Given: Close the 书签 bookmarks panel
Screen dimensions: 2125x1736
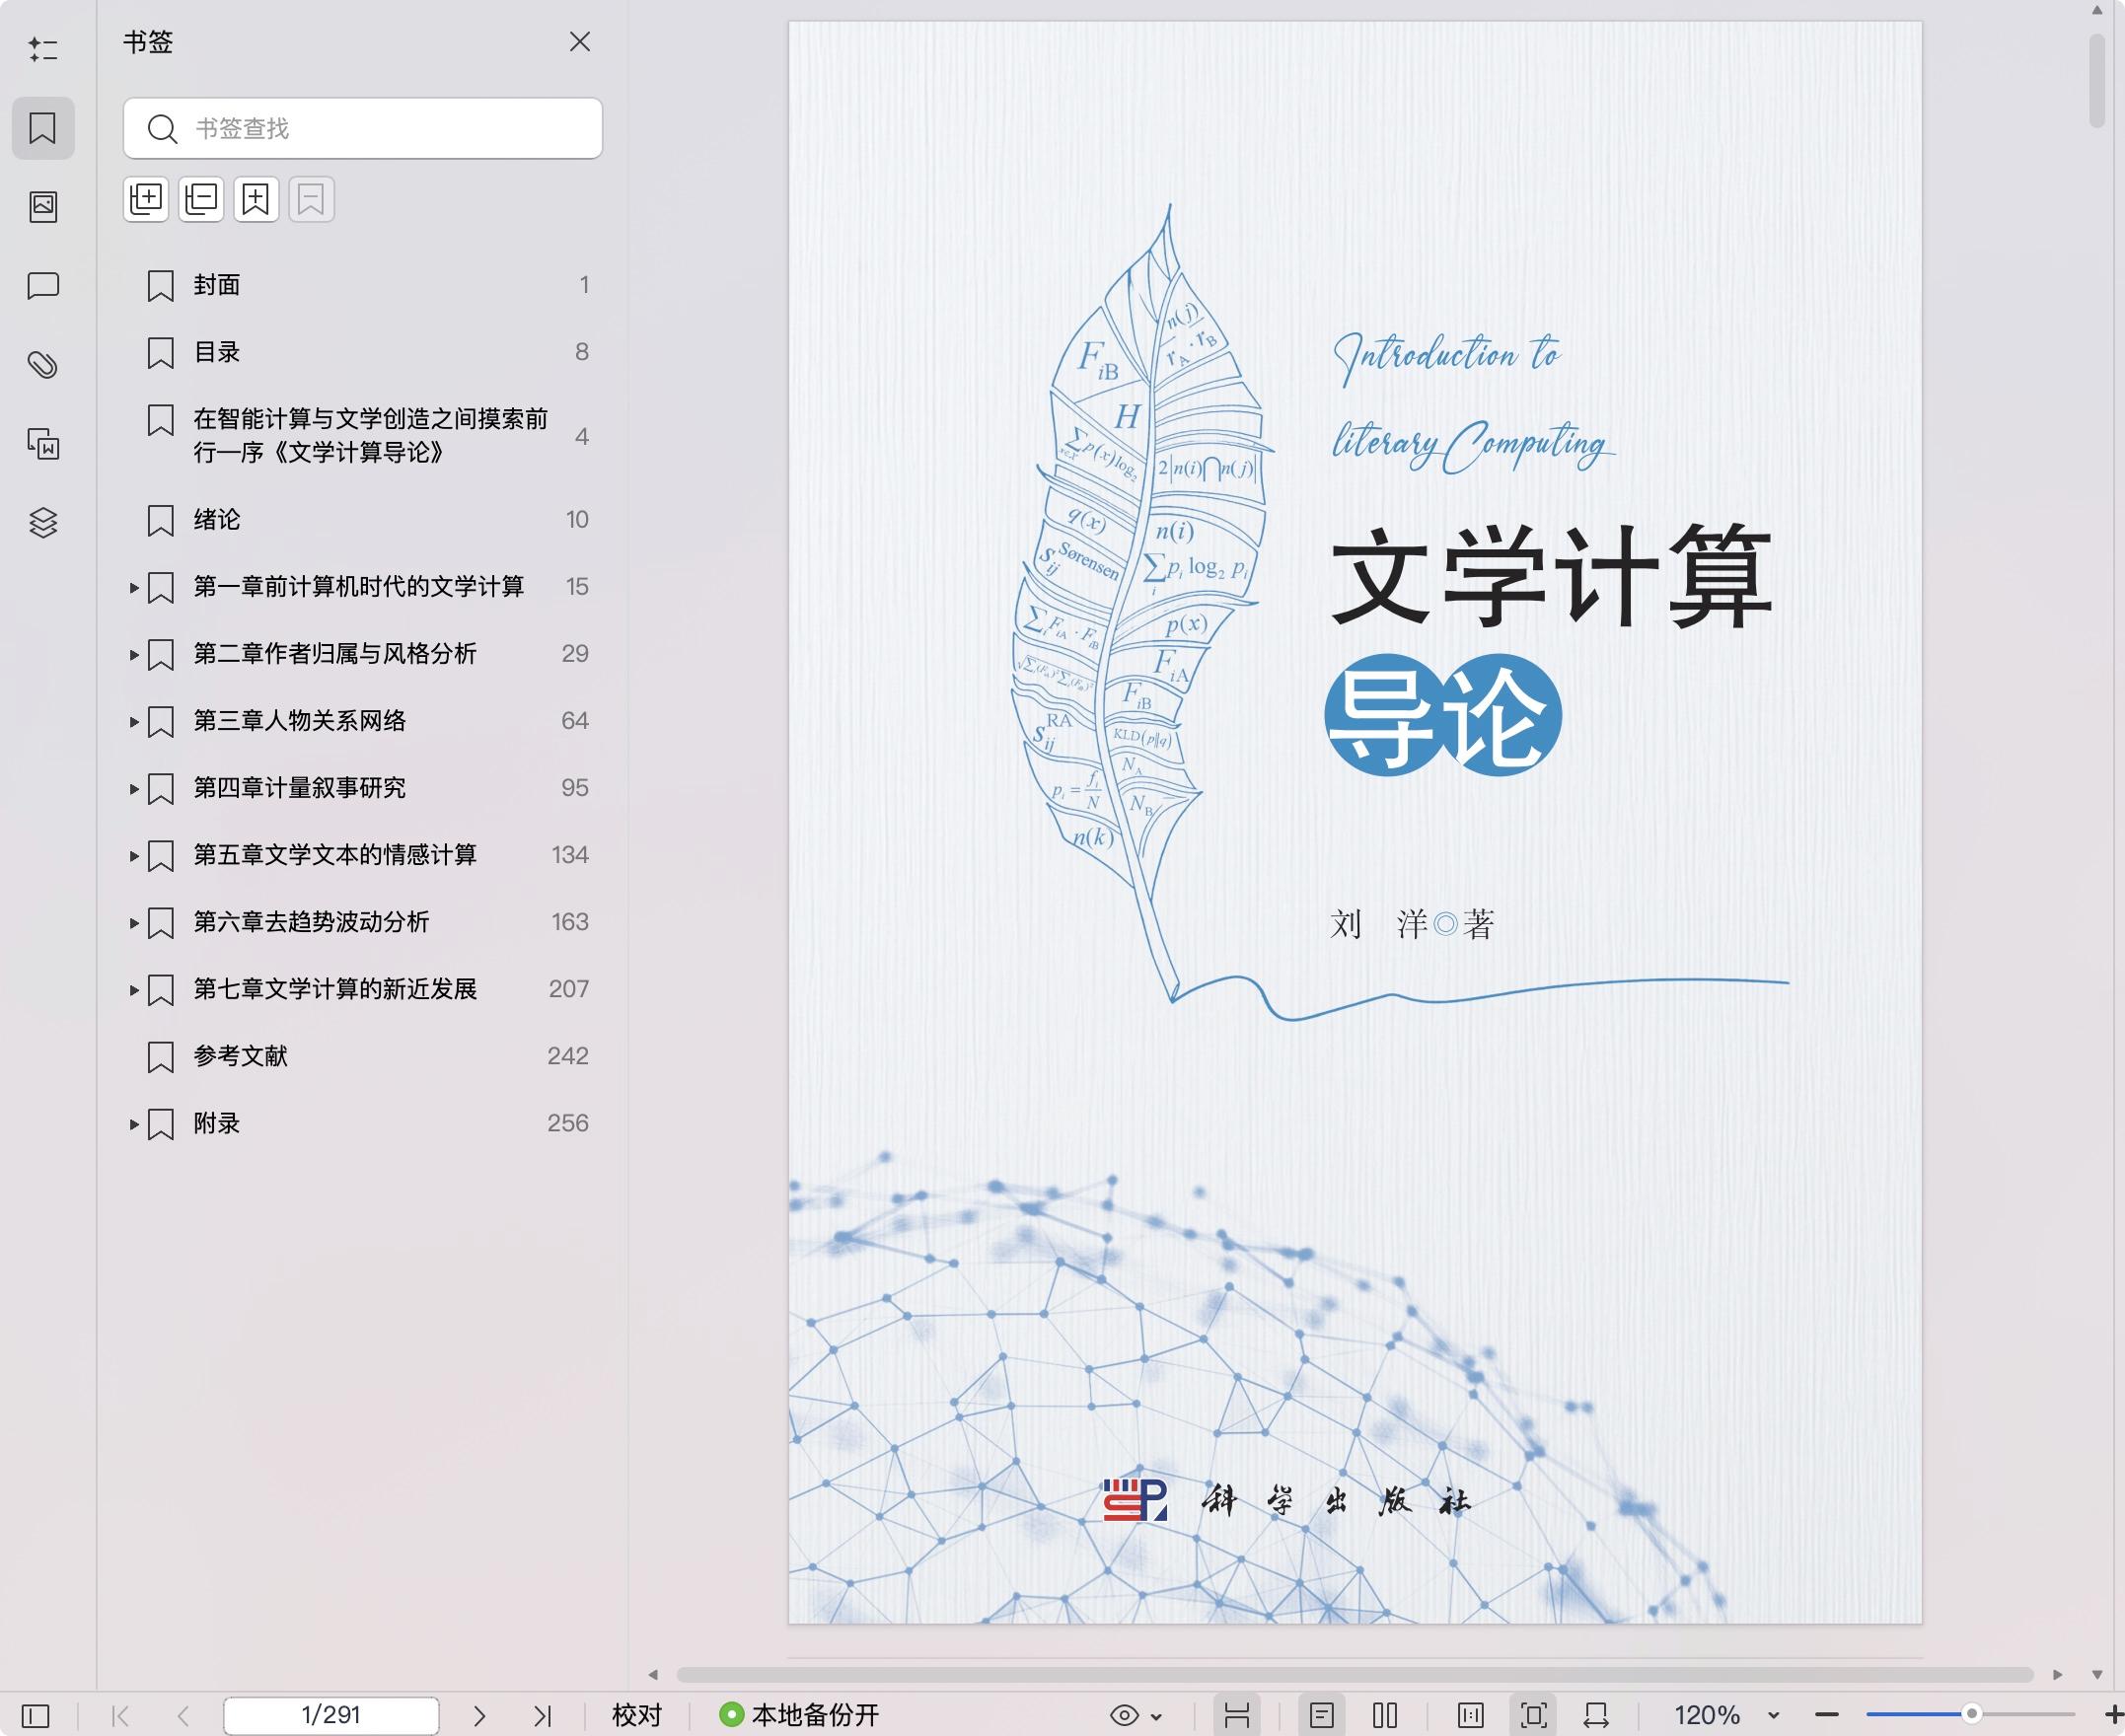Looking at the screenshot, I should point(580,42).
